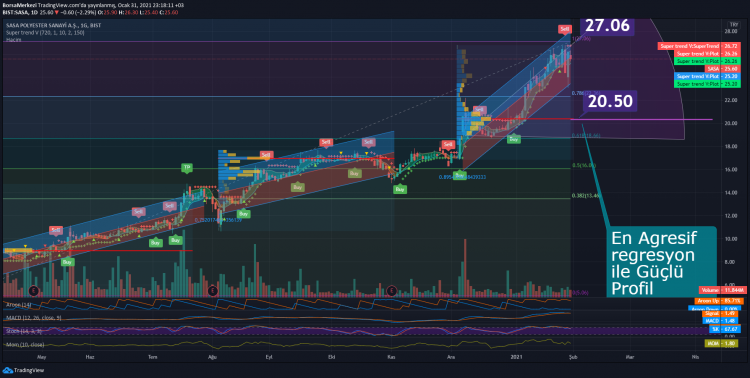Click the Super trend V indicator legend
This screenshot has height=378, width=750.
44,33
